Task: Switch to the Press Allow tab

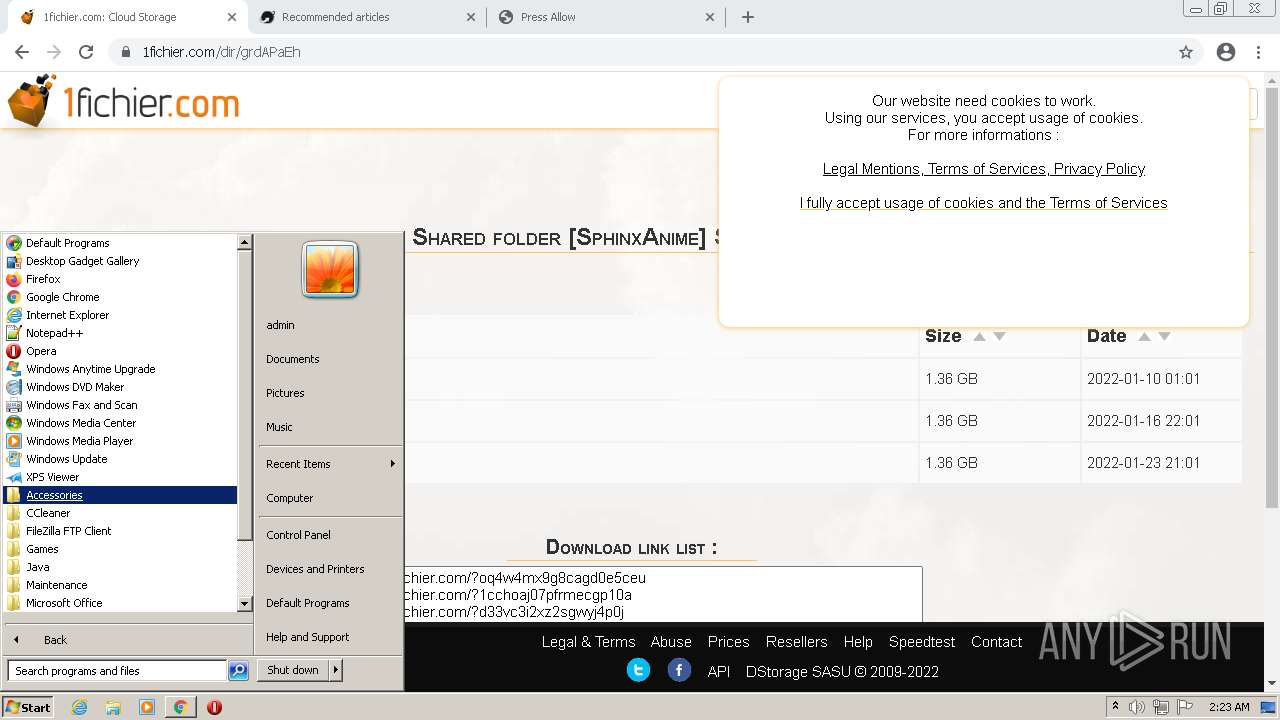Action: (607, 17)
